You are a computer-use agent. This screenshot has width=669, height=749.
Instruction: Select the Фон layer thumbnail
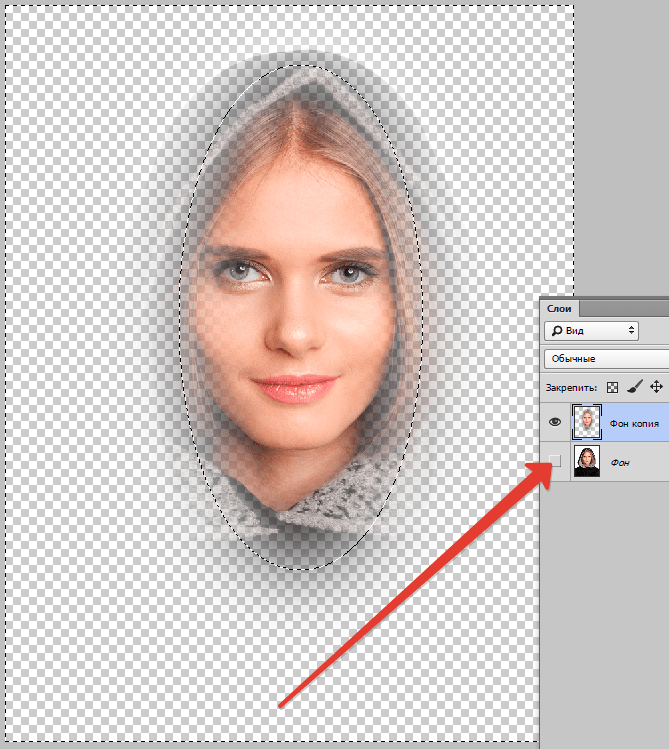pos(587,461)
